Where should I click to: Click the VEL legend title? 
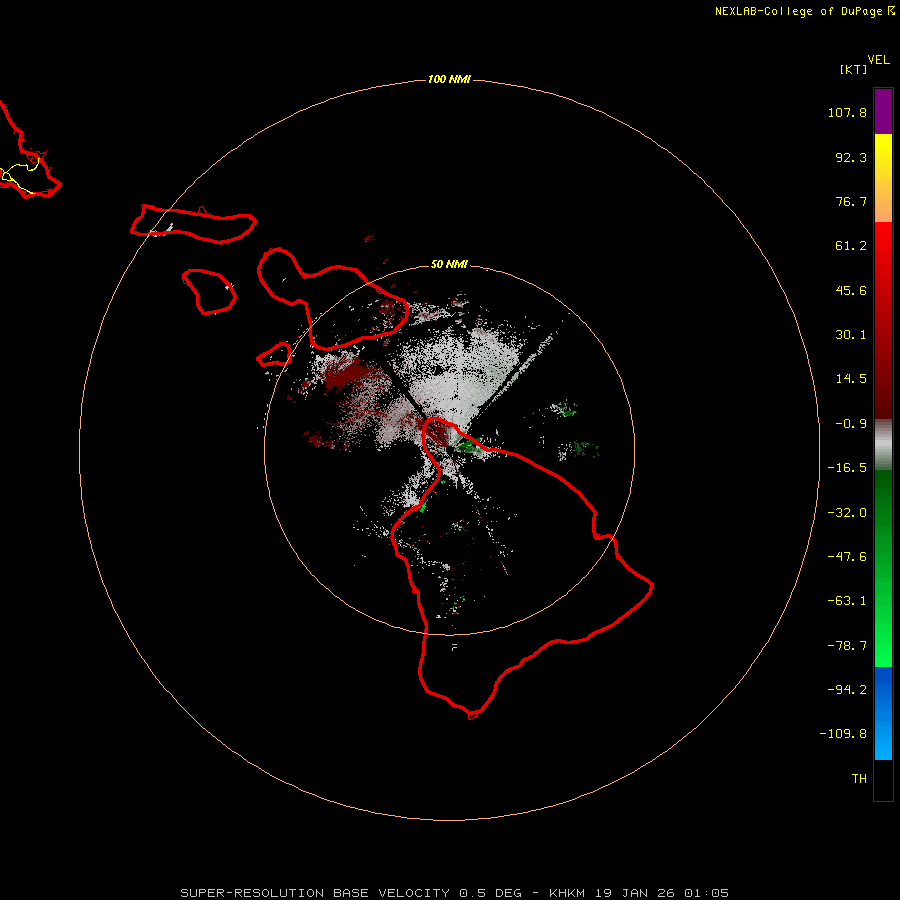tap(878, 60)
